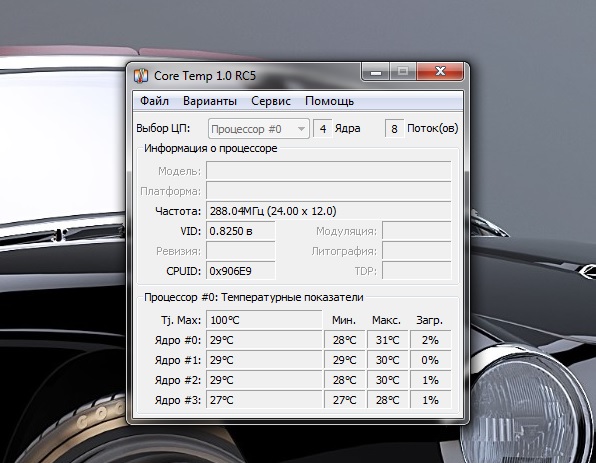Screen dimensions: 596x463
Task: Click Ядро #3 minimum temperature 27°C
Action: tap(345, 400)
